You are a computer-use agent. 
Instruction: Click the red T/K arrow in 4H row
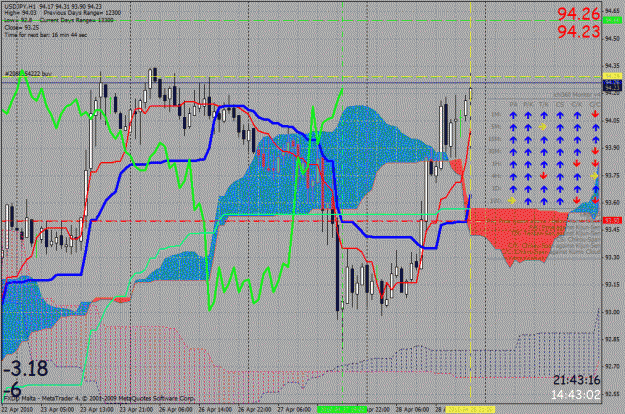543,176
